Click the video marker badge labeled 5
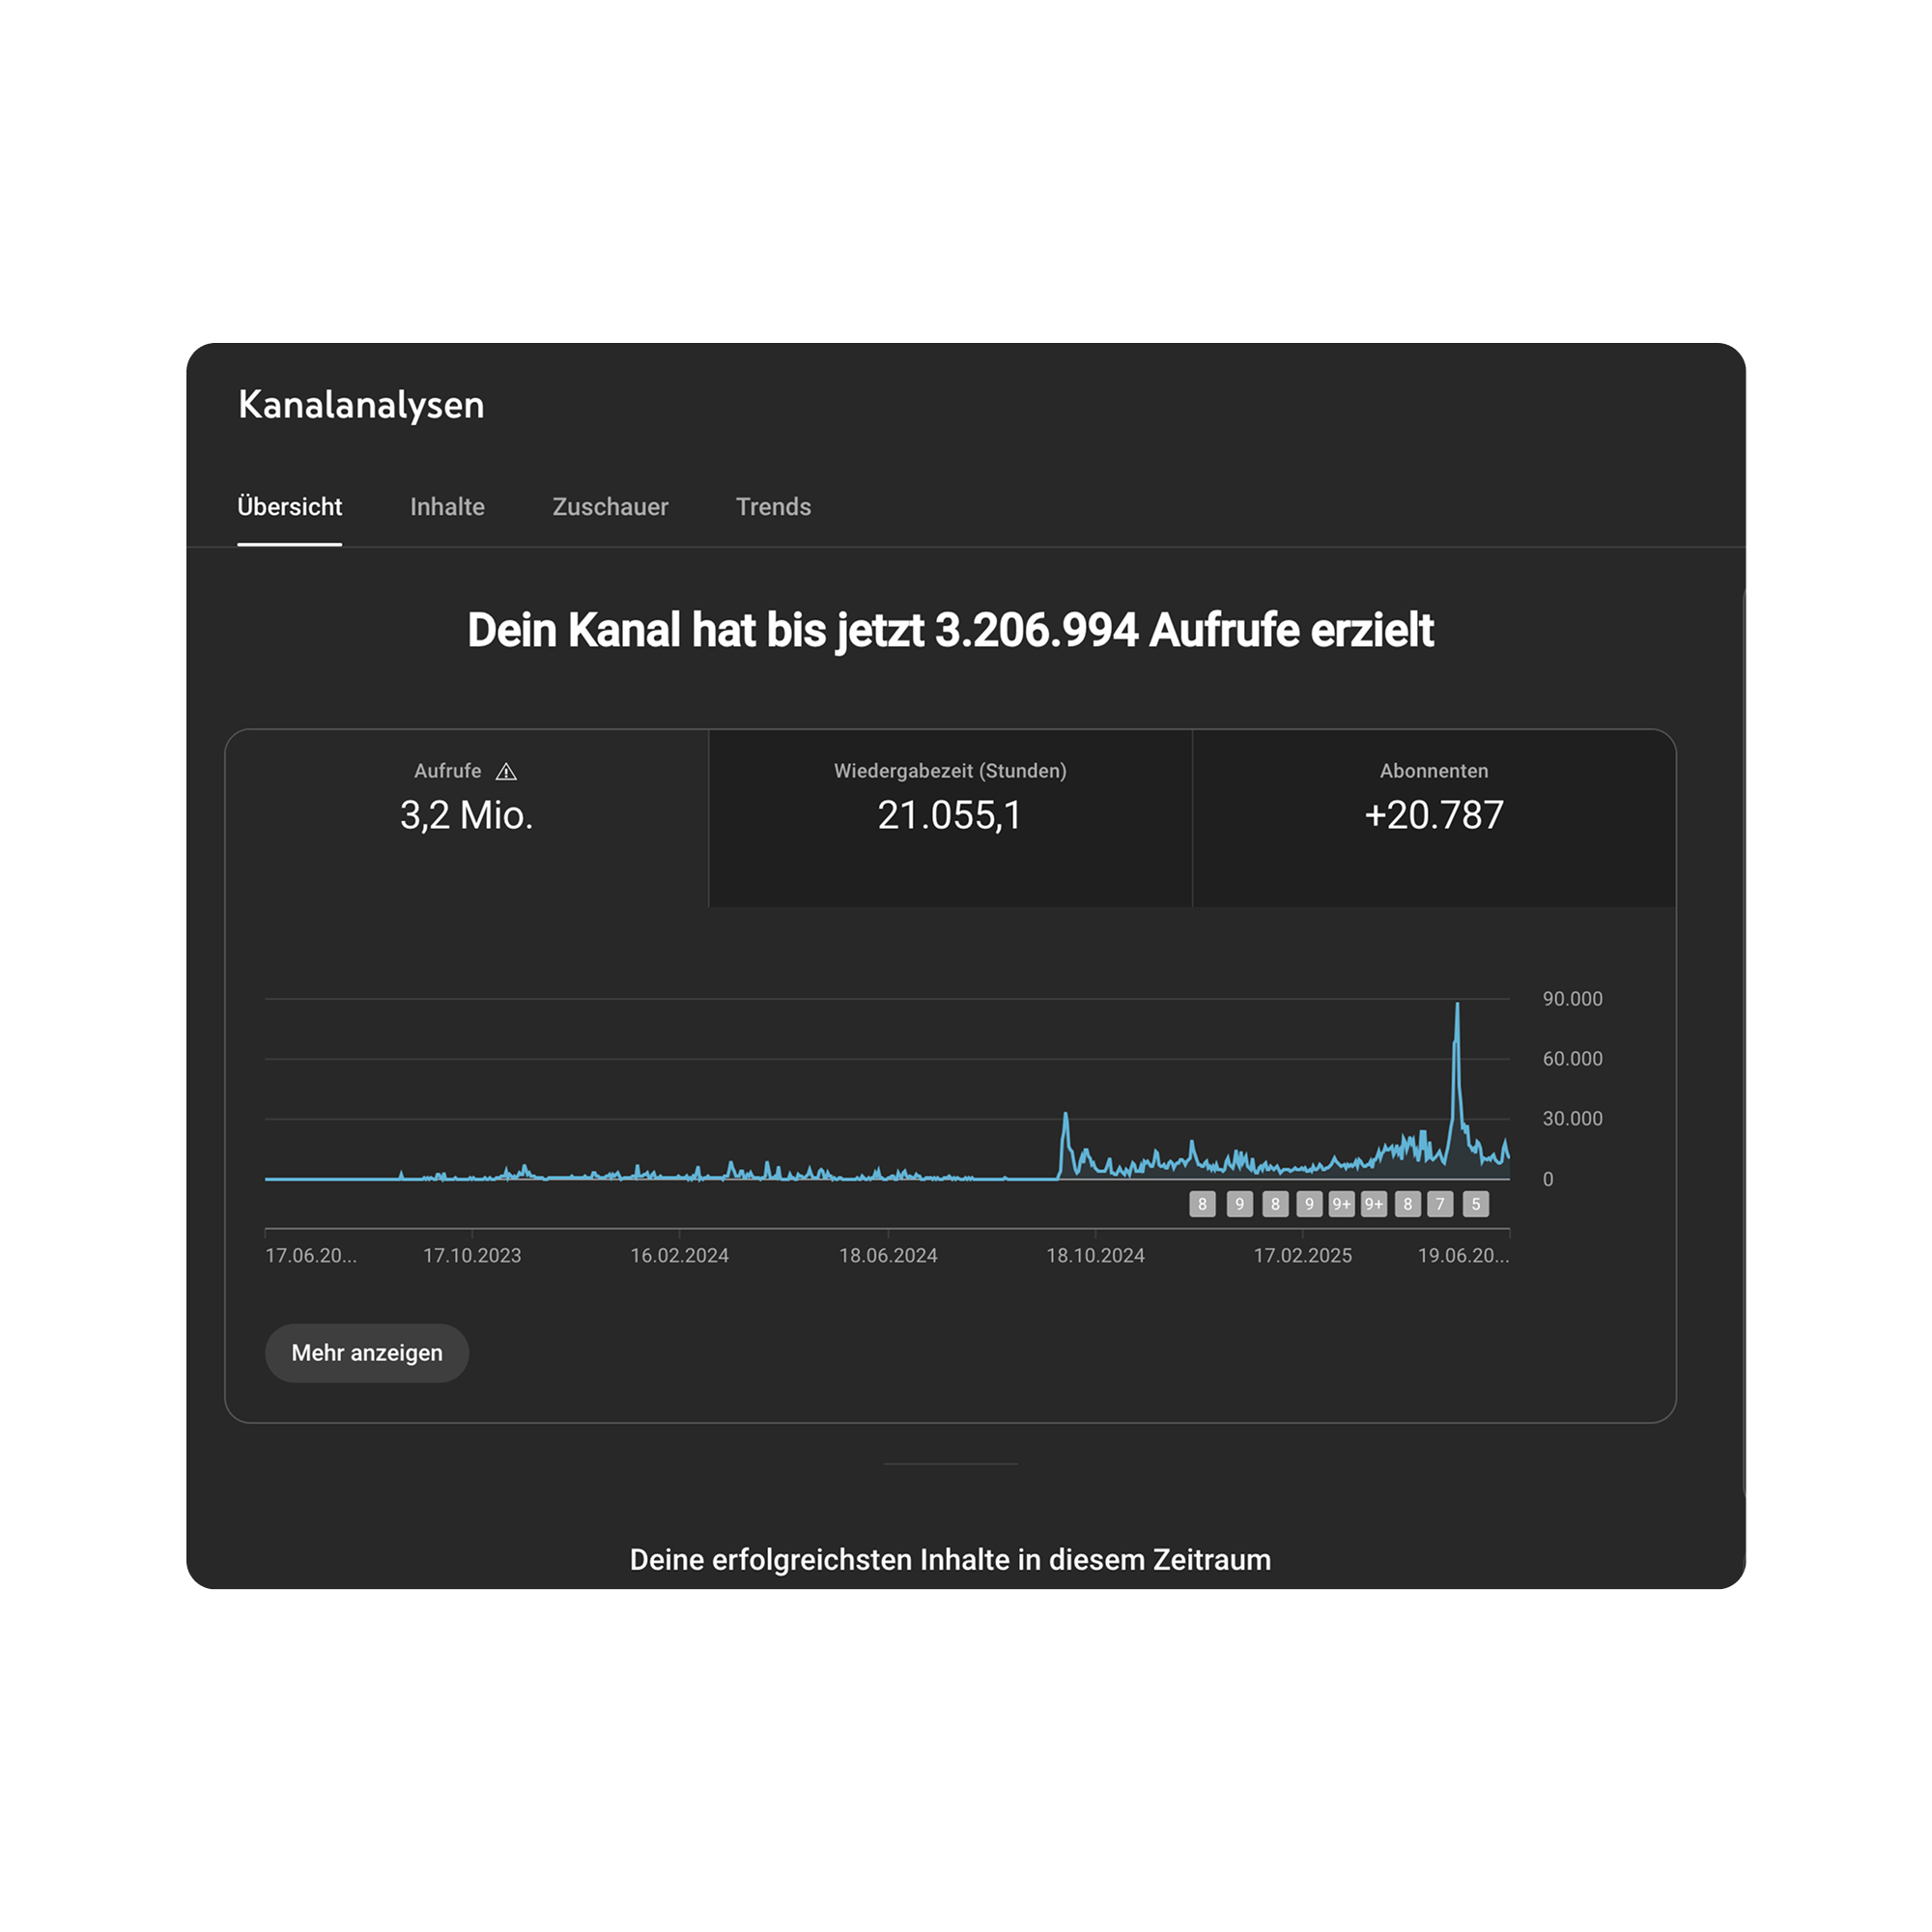This screenshot has height=1932, width=1932. [1475, 1204]
